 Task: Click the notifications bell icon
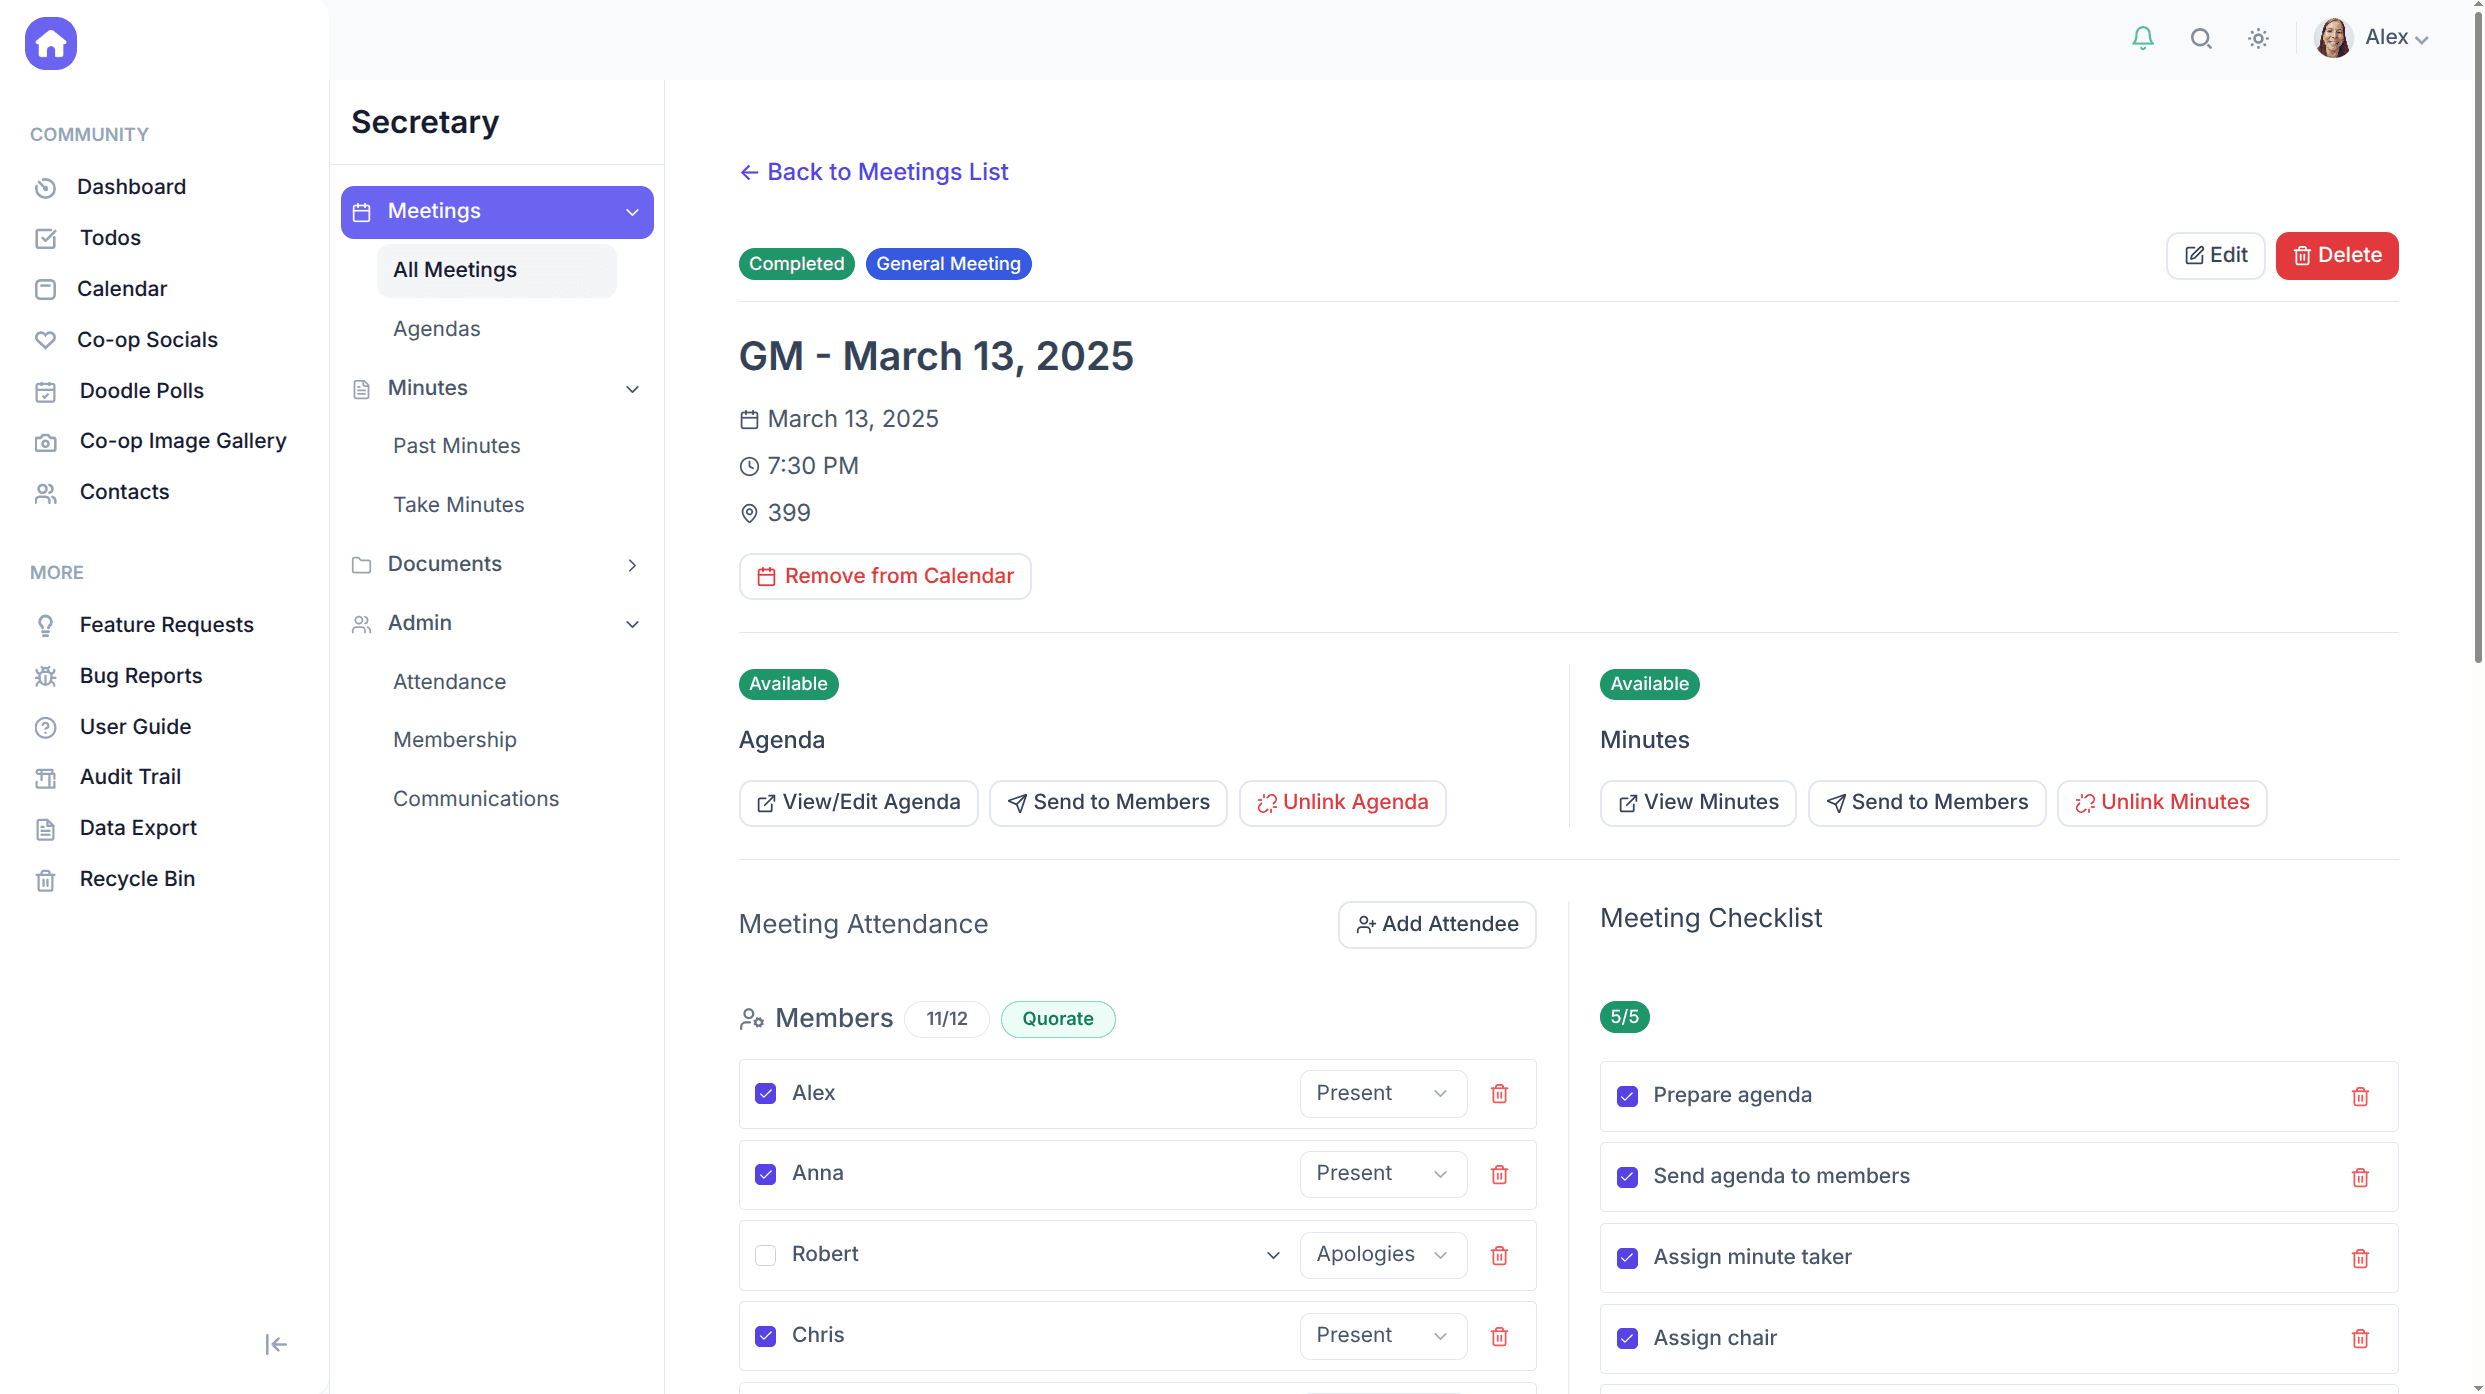point(2142,38)
